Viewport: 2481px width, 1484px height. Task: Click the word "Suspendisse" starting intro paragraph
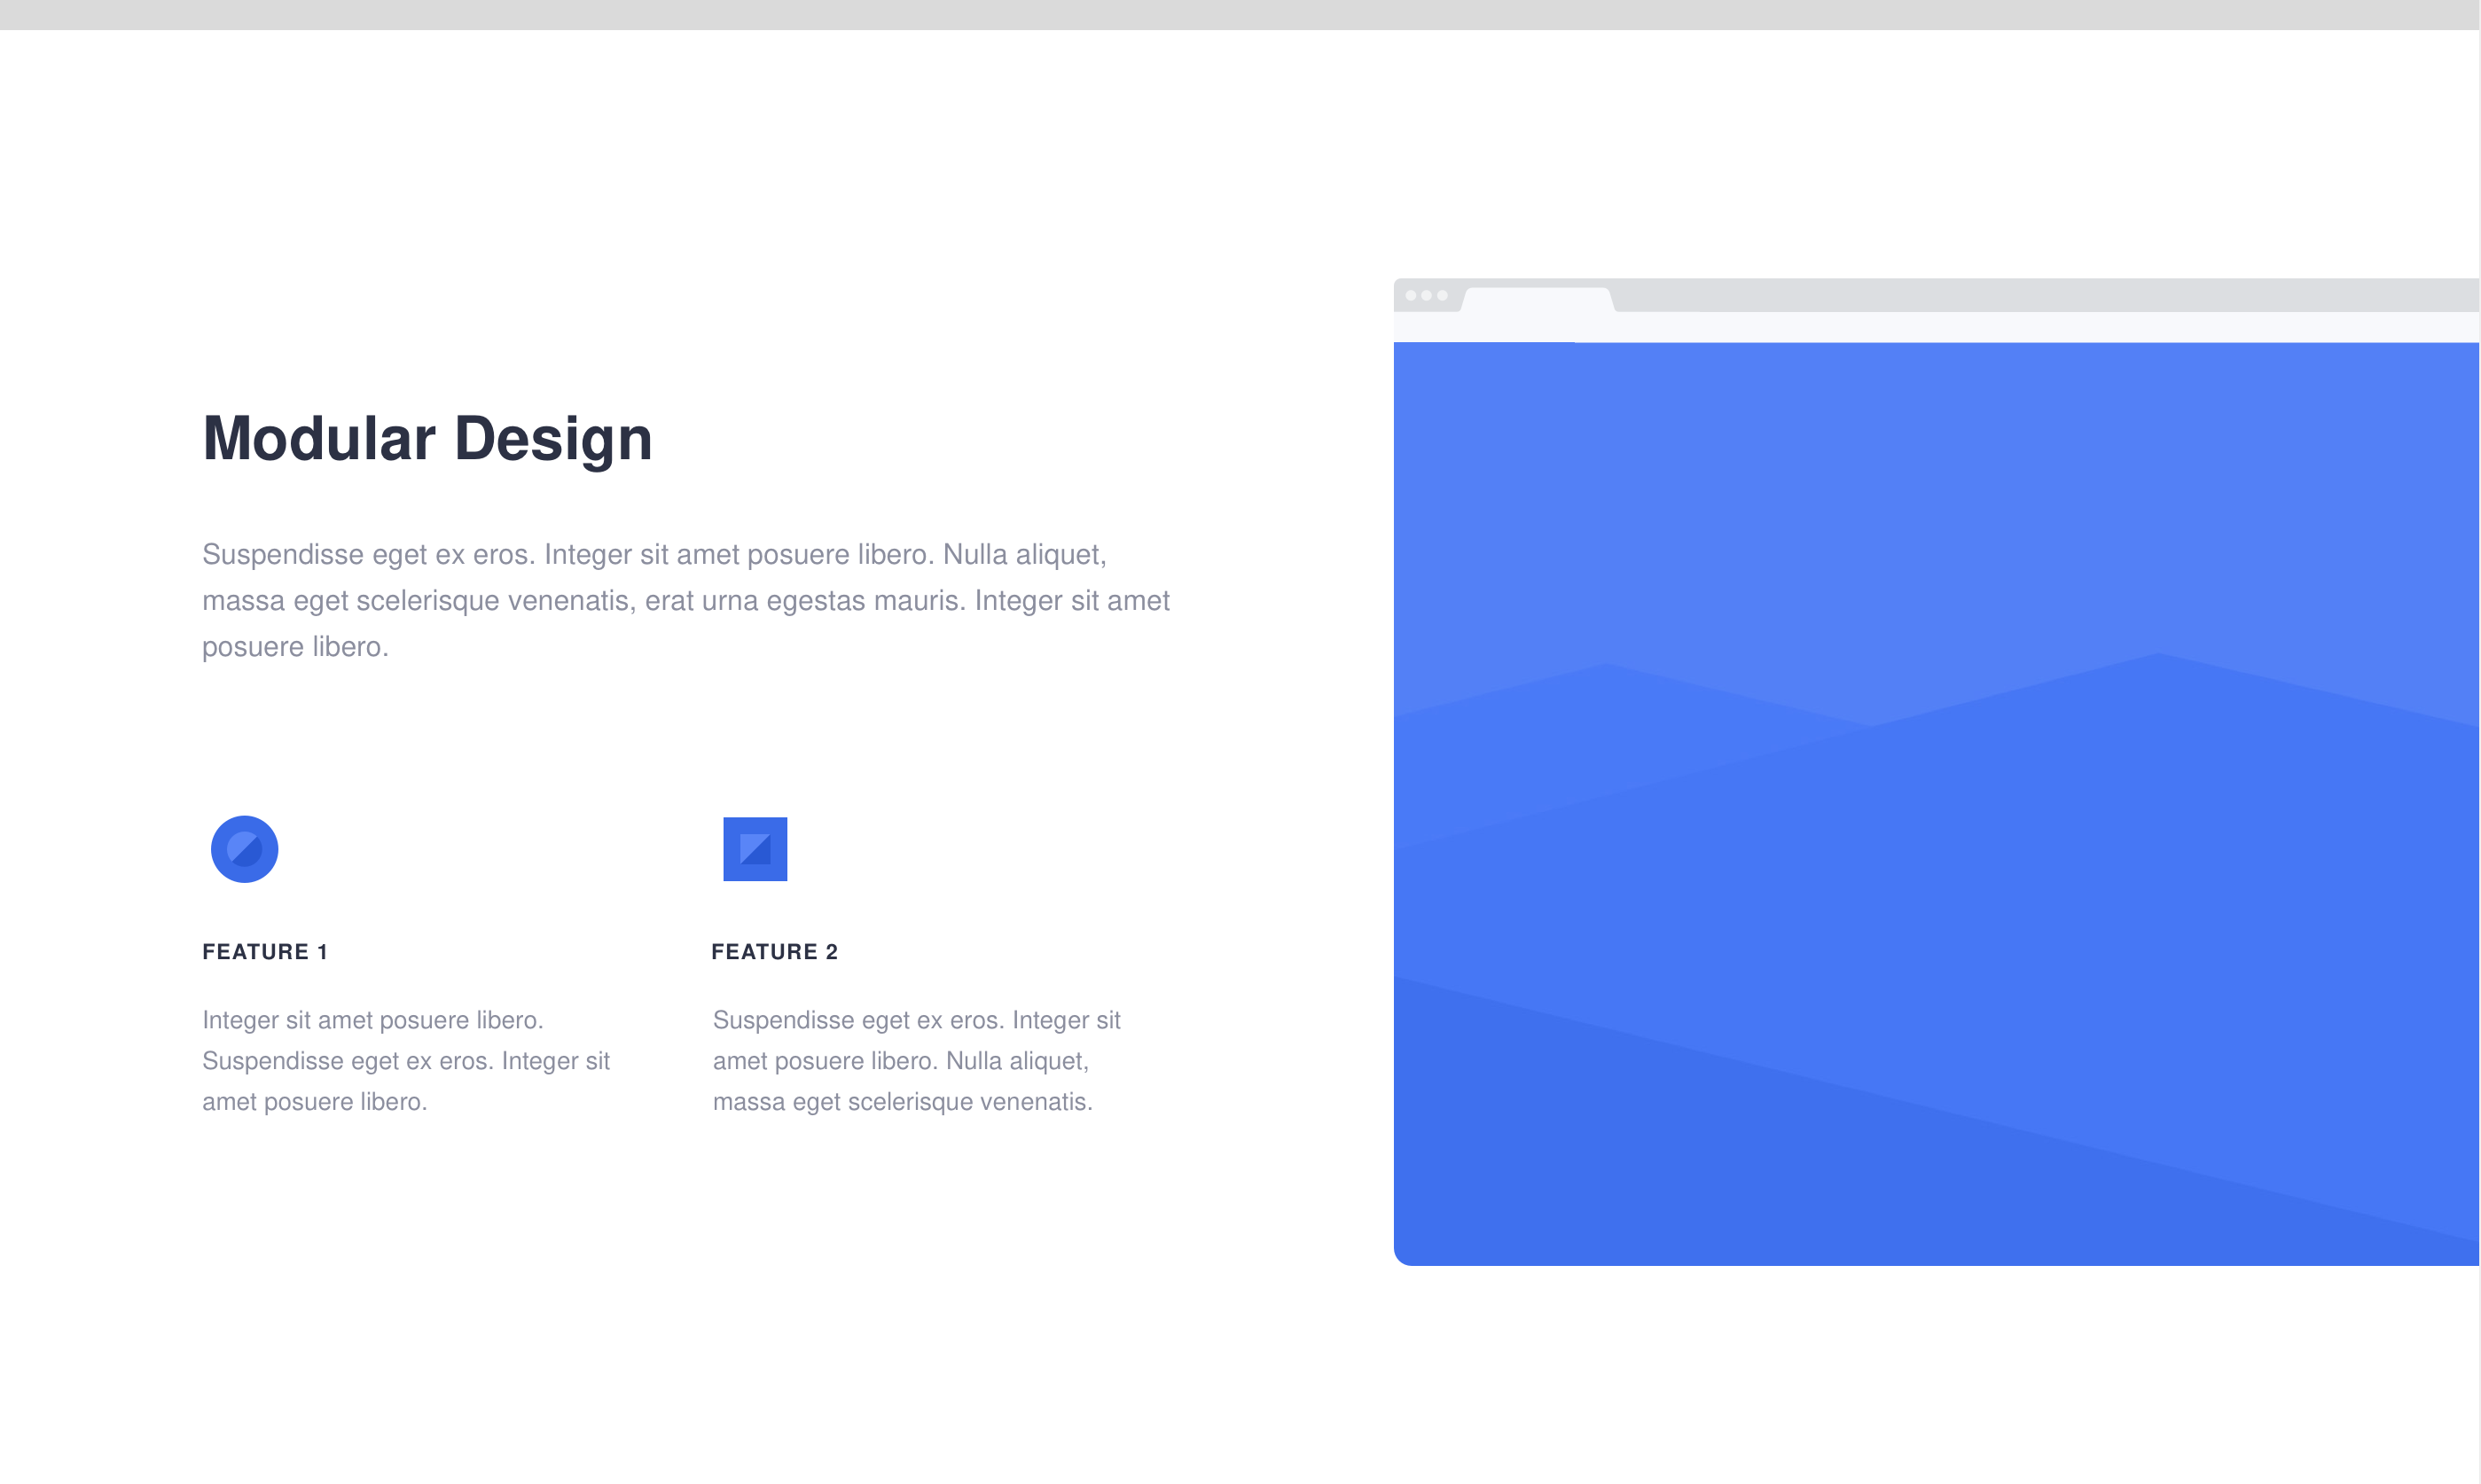(x=282, y=554)
